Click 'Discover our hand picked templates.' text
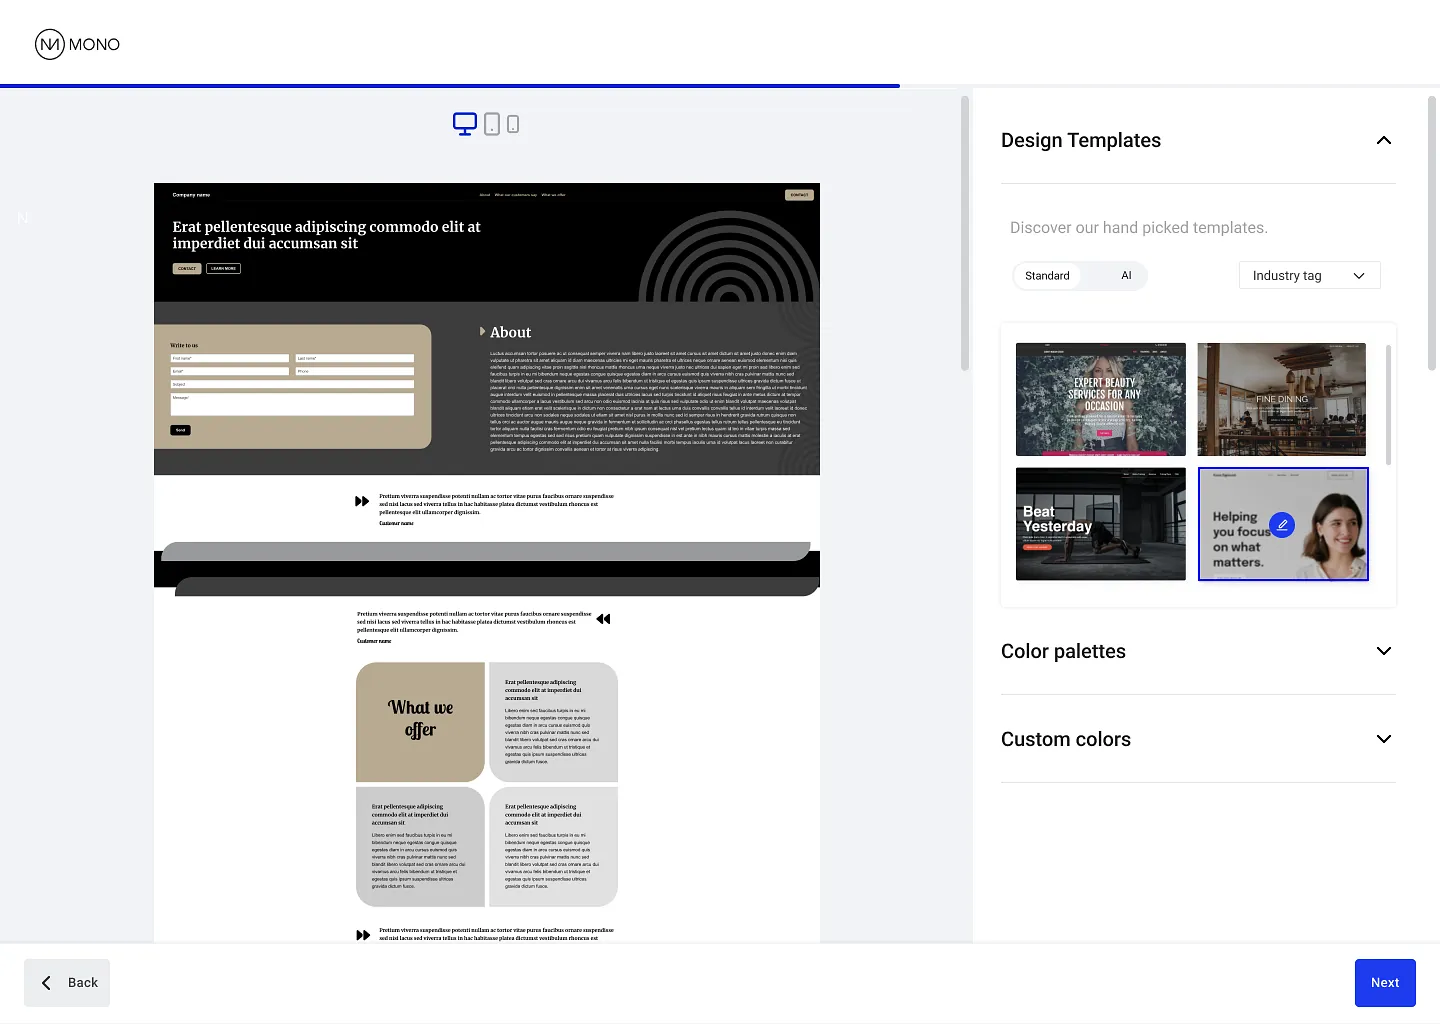The width and height of the screenshot is (1440, 1024). point(1139,228)
